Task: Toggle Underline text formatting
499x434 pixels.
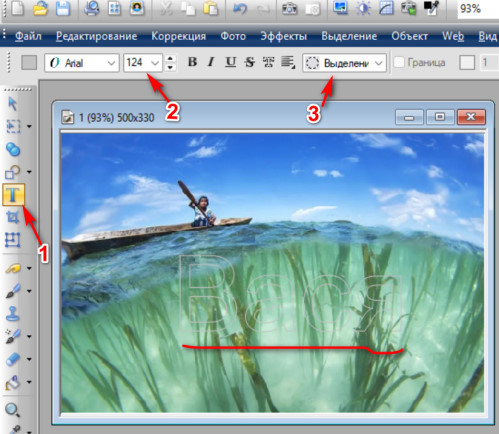Action: coord(230,62)
